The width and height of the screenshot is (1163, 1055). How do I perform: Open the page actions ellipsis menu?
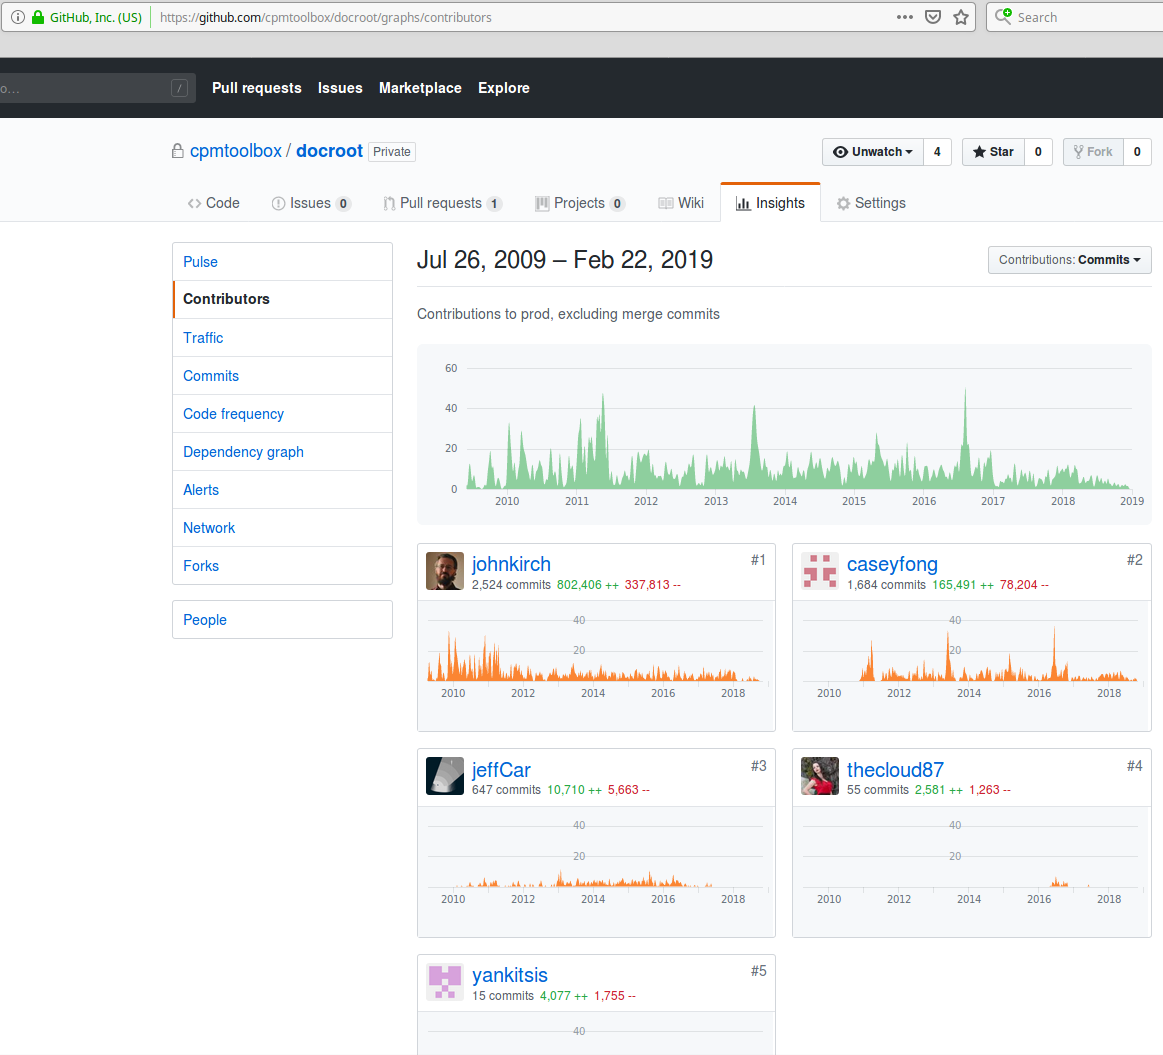[904, 17]
